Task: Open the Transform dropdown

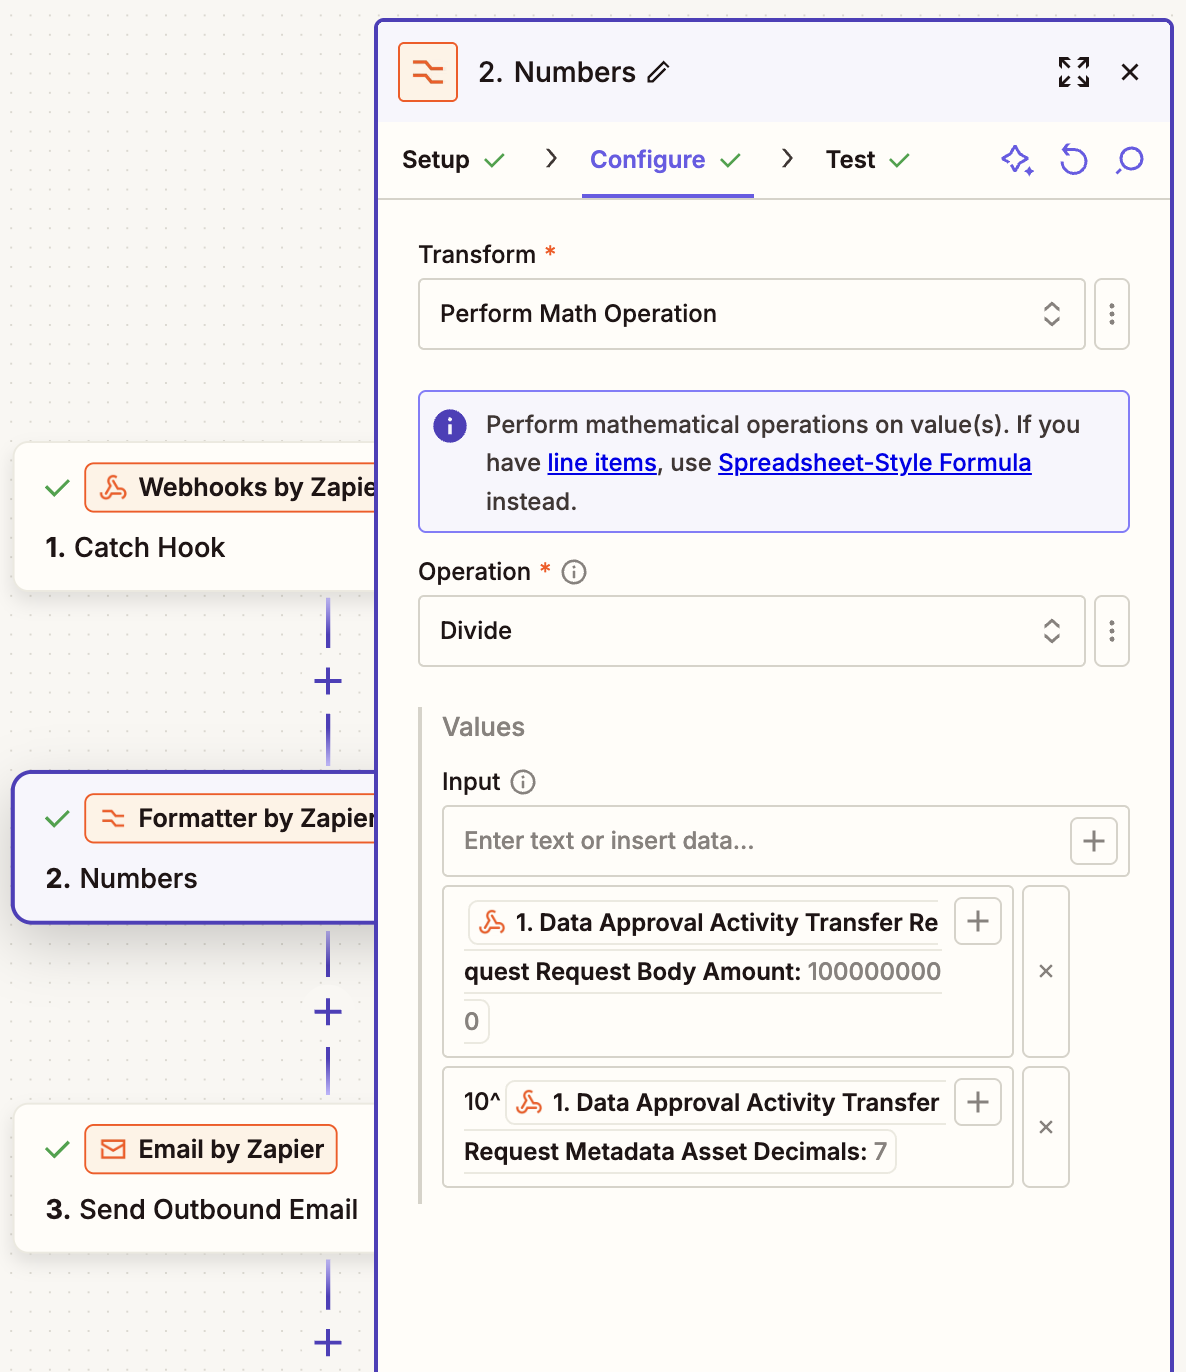Action: [752, 314]
